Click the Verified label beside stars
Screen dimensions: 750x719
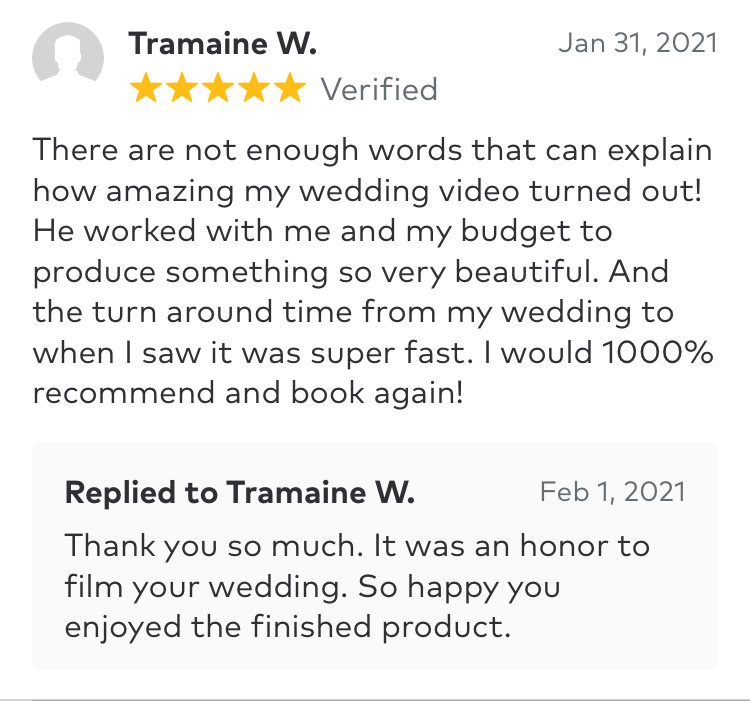[x=379, y=90]
